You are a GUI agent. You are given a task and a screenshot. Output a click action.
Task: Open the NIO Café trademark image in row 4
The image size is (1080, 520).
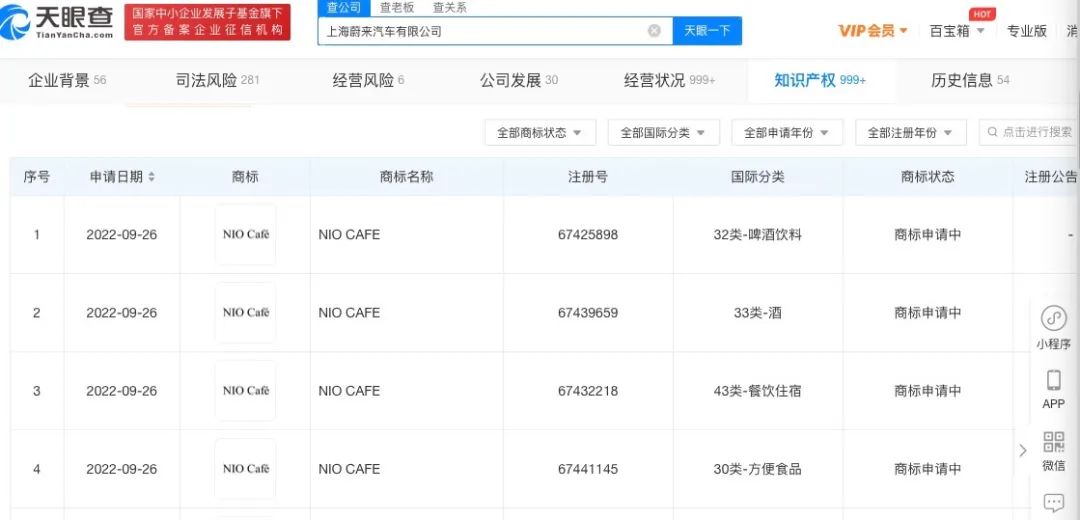[245, 469]
